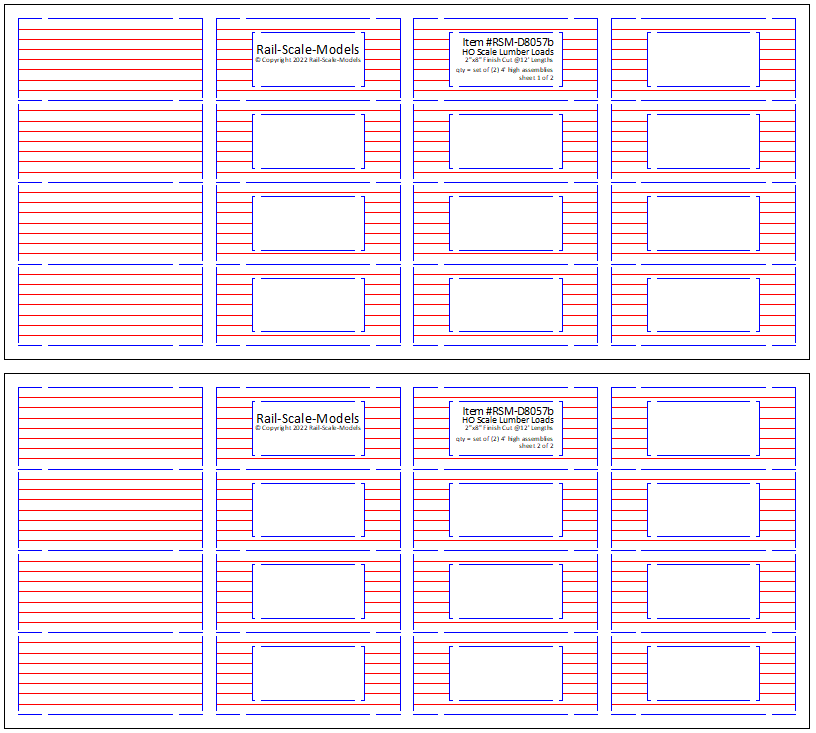Click 'HO Scale Lumber Loads' on the bottom sheet

point(507,420)
